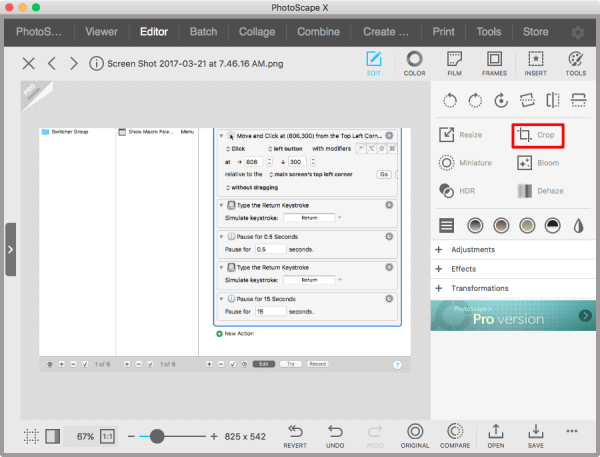600x457 pixels.
Task: Toggle the split view compare icon
Action: pyautogui.click(x=52, y=436)
